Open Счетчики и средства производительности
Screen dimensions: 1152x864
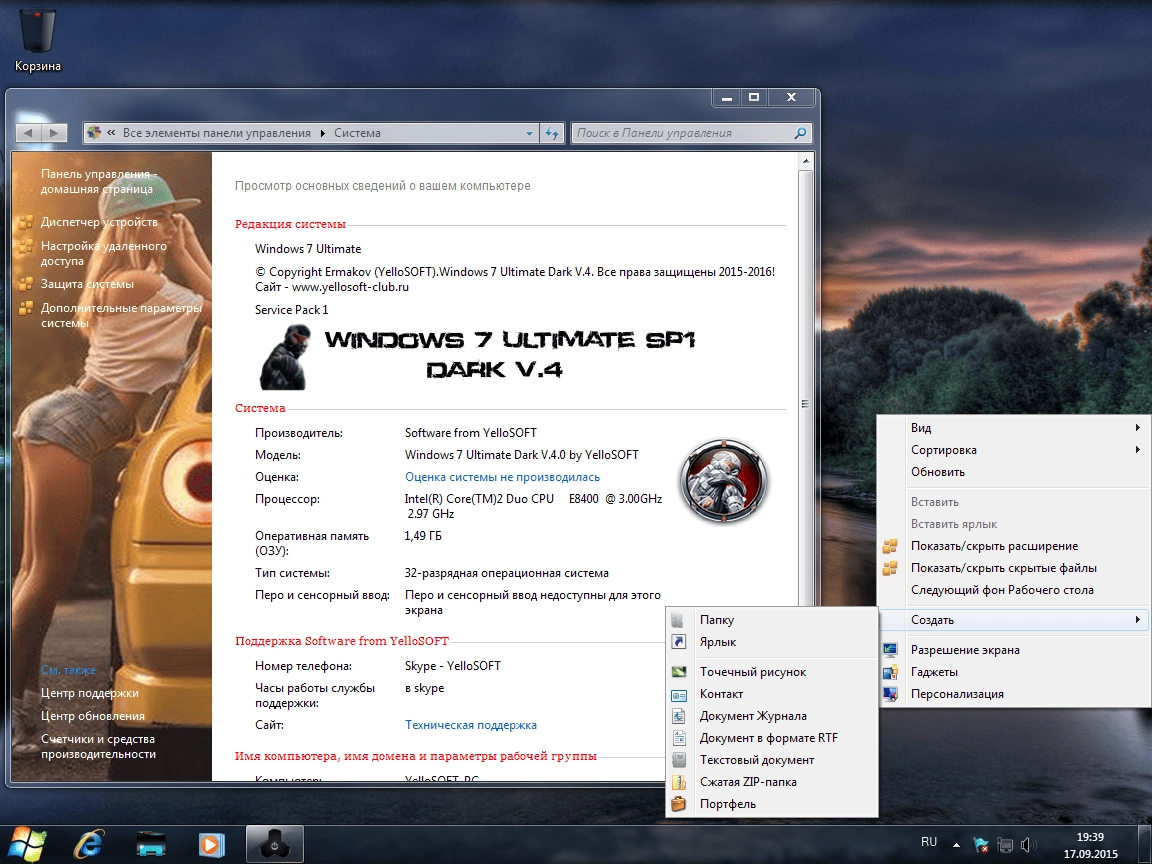98,746
